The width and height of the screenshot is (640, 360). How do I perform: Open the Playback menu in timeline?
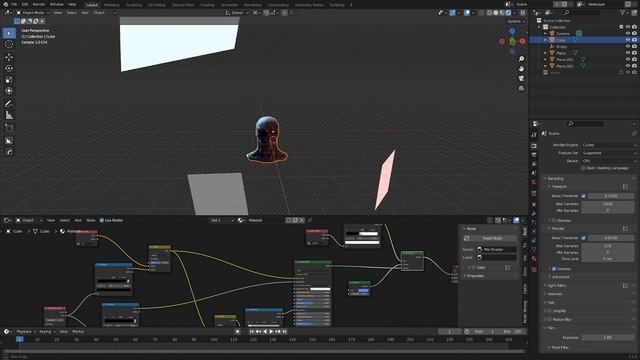[x=26, y=331]
